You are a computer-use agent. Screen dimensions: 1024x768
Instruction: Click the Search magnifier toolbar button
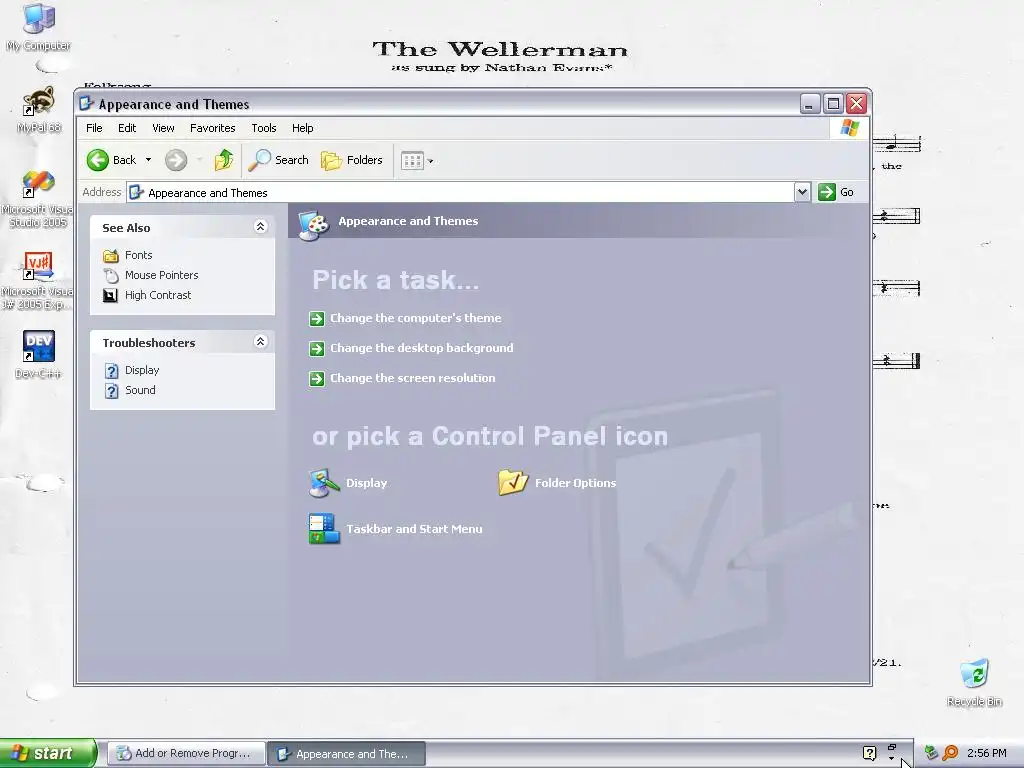pyautogui.click(x=279, y=160)
